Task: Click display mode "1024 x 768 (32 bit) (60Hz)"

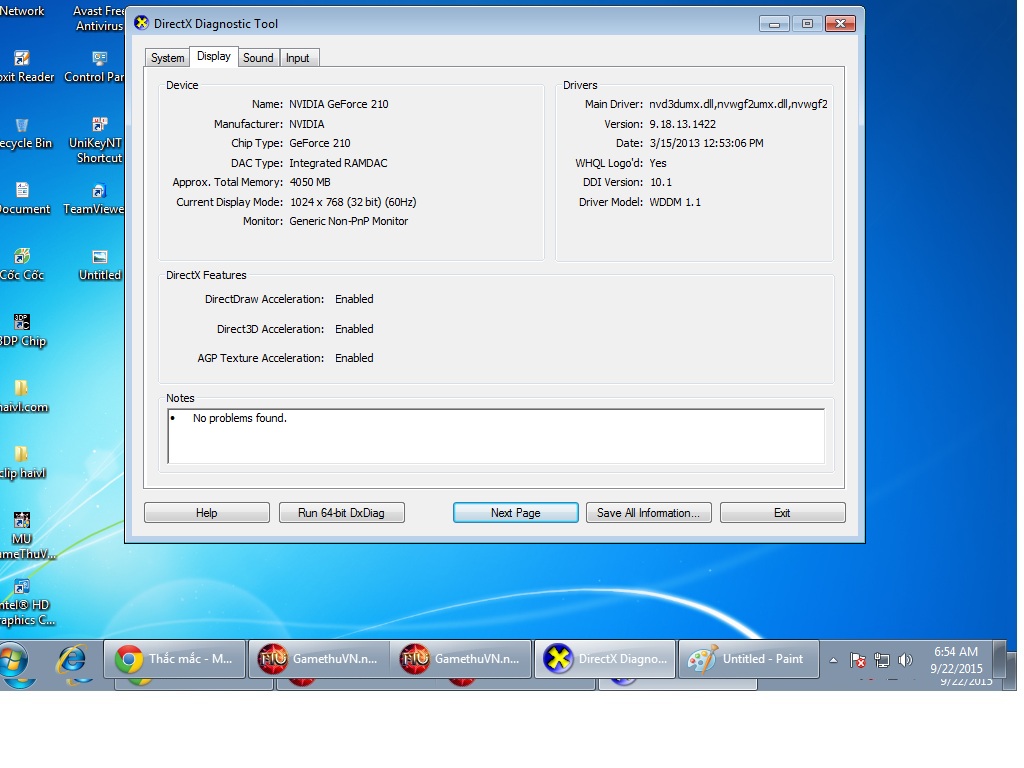Action: [x=353, y=202]
